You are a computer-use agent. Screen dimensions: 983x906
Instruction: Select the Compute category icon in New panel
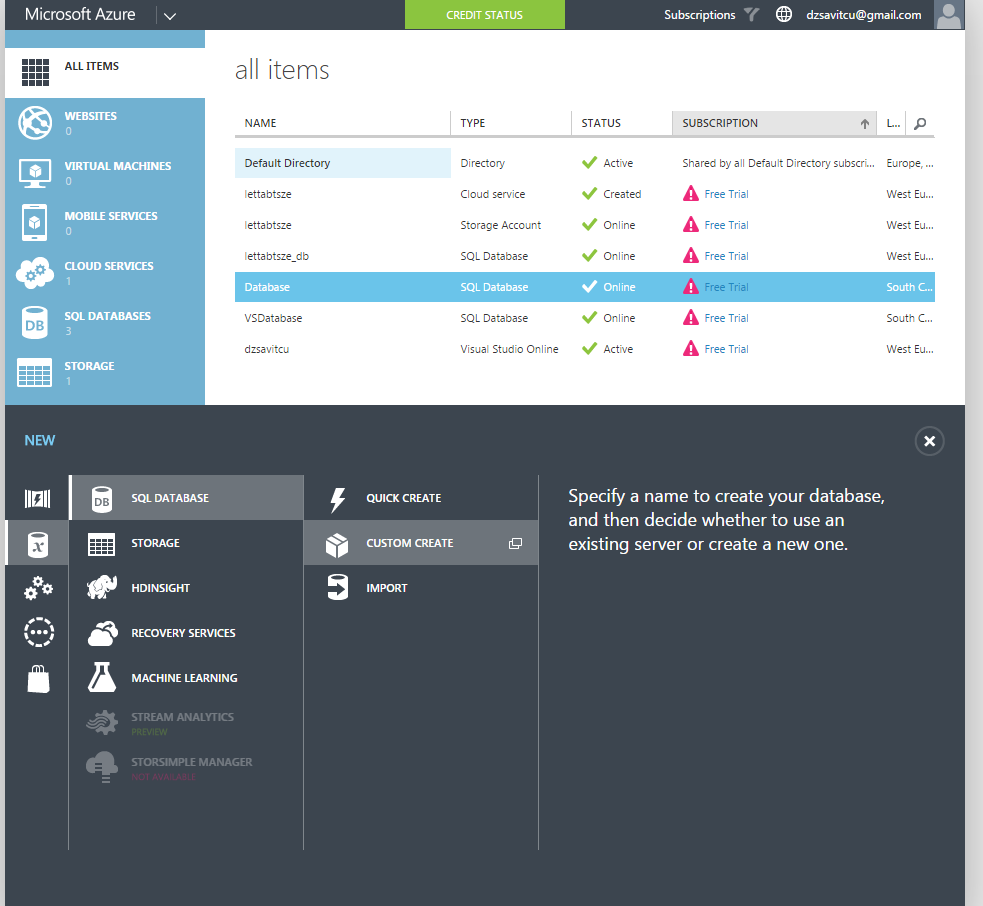pos(38,498)
